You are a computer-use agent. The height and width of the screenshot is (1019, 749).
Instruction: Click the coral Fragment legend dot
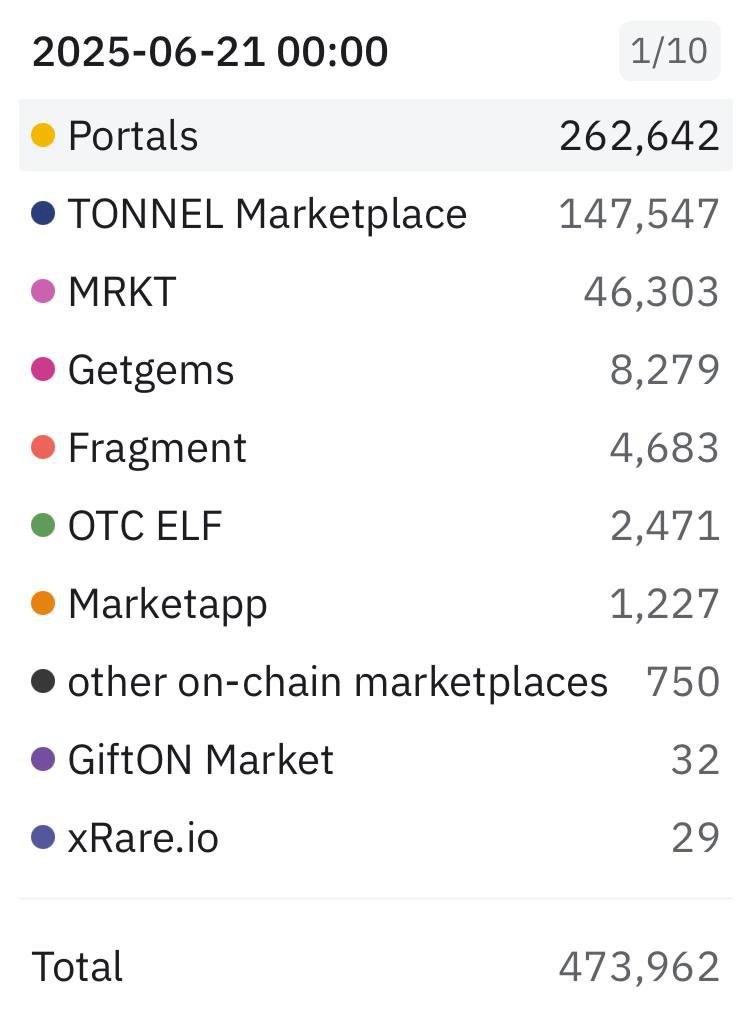[43, 447]
